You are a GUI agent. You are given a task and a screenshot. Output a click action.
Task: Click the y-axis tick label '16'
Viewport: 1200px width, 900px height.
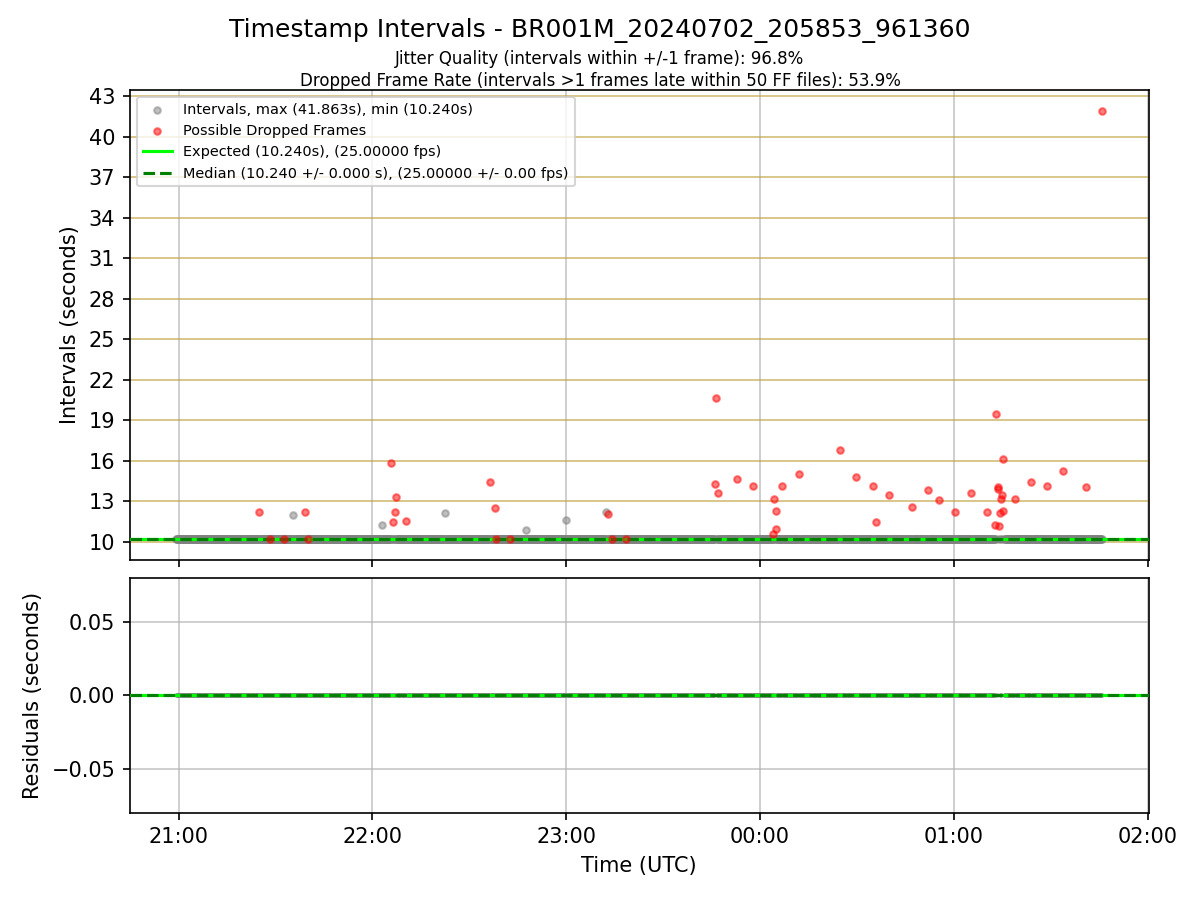tap(103, 461)
